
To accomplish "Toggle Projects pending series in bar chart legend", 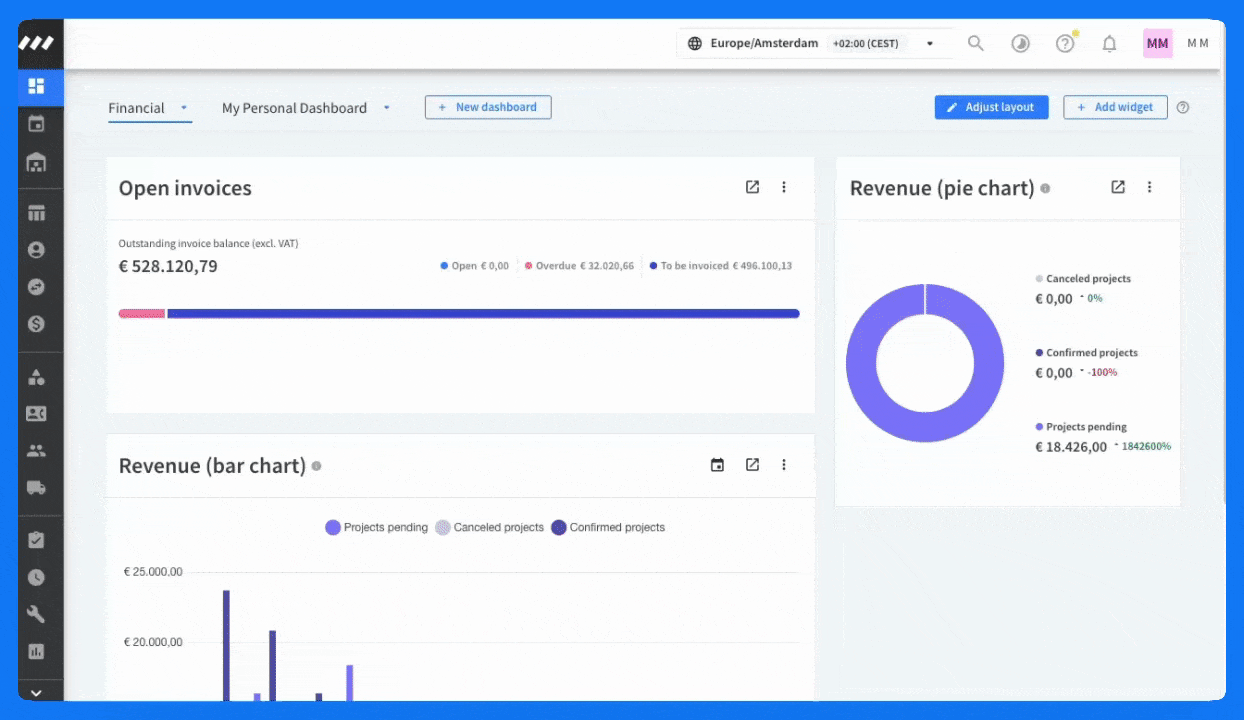I will click(x=376, y=527).
